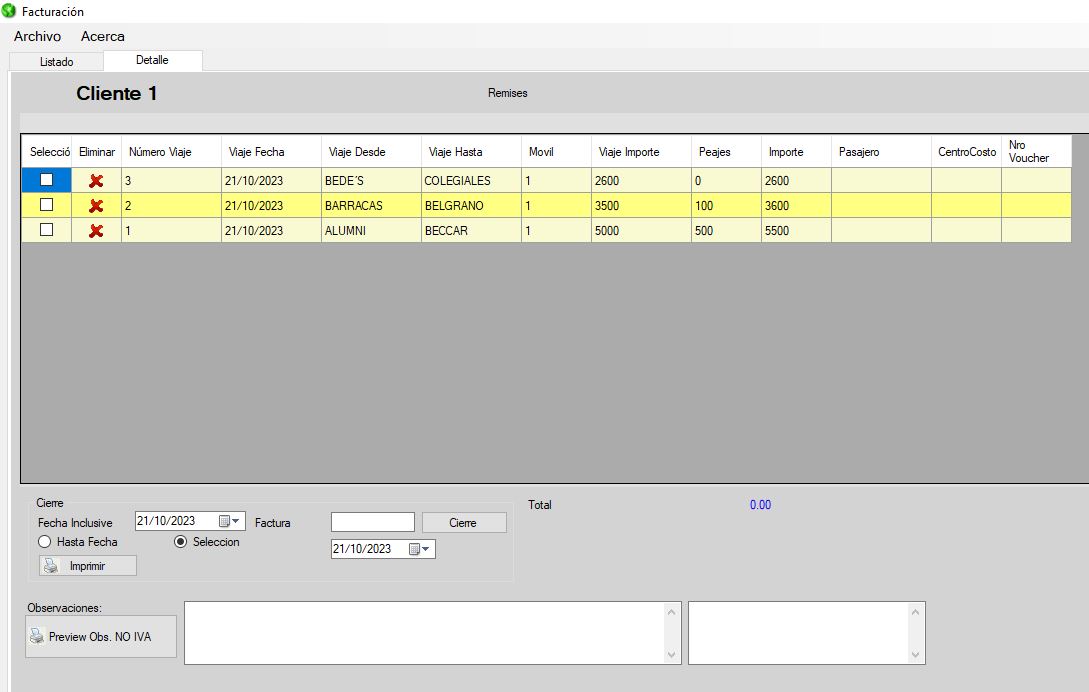Click the Viaje Desde column header
This screenshot has width=1089, height=692.
[x=372, y=151]
